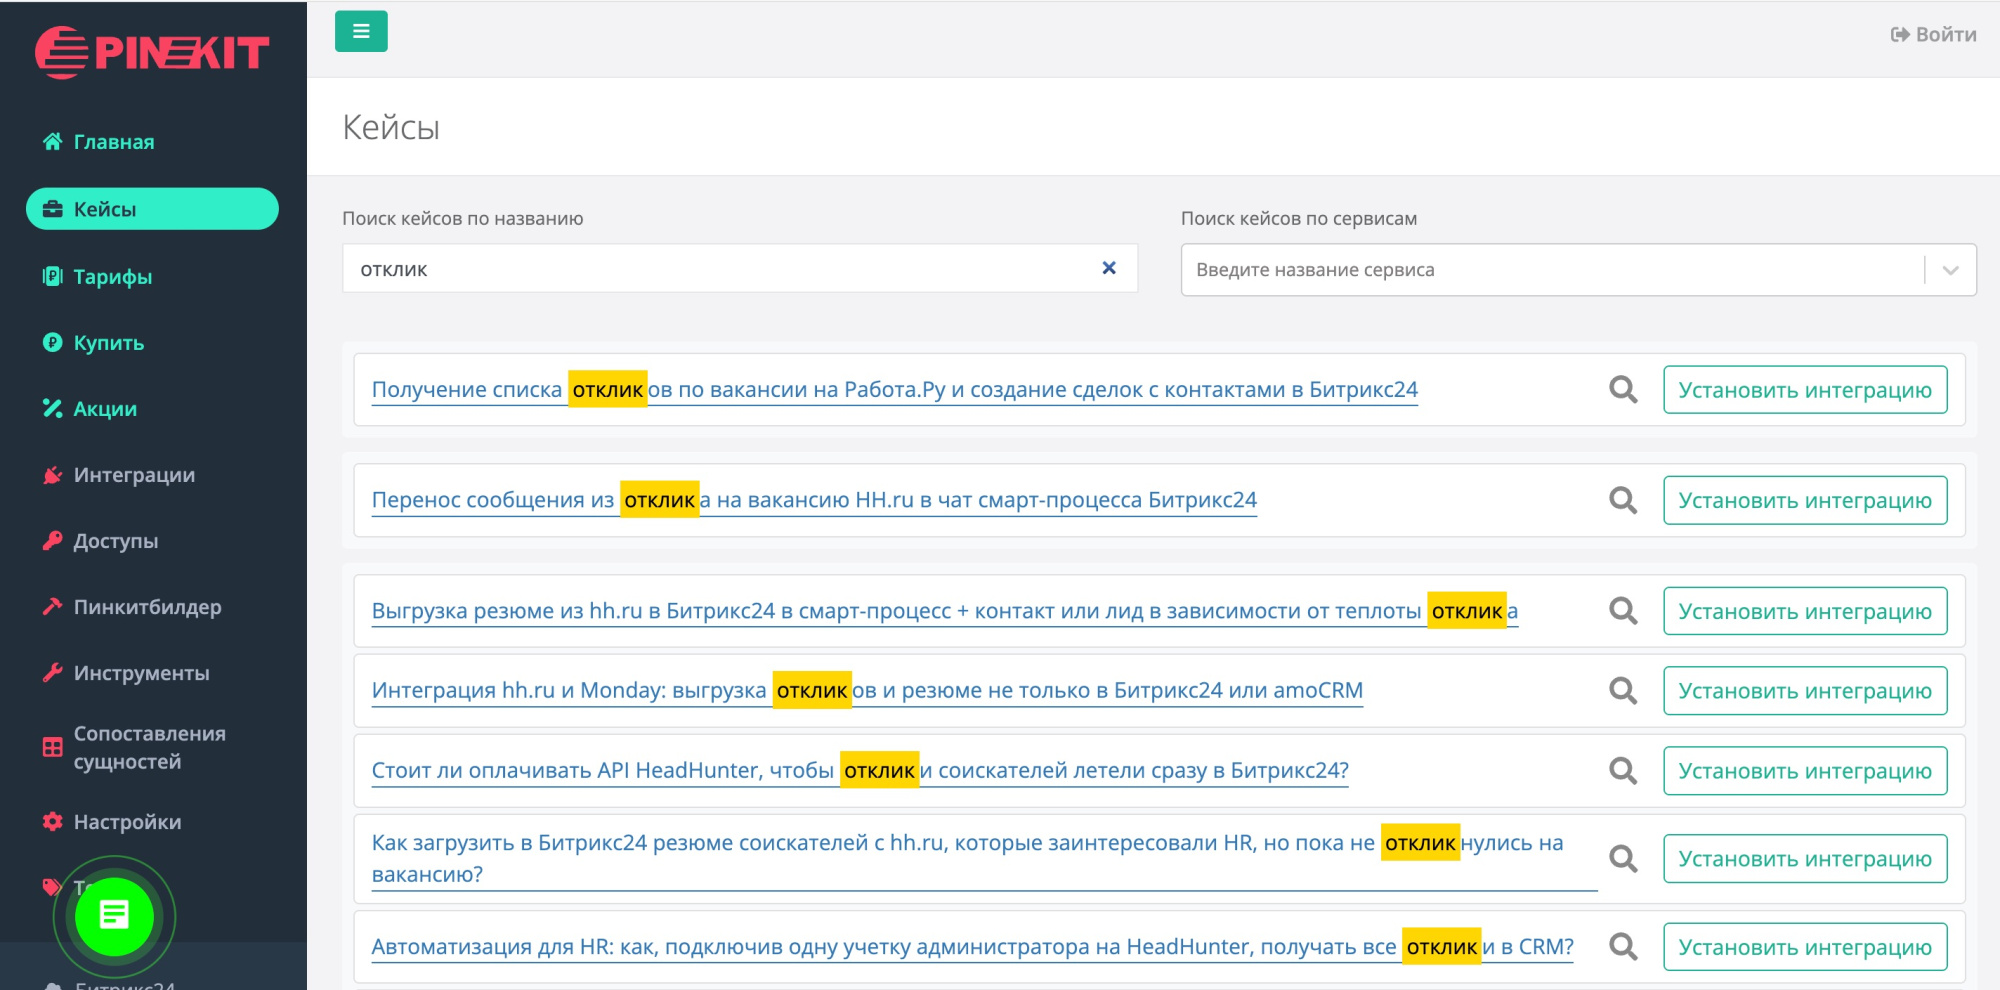
Task: Open the Пинкитбилдер menu item
Action: point(147,607)
